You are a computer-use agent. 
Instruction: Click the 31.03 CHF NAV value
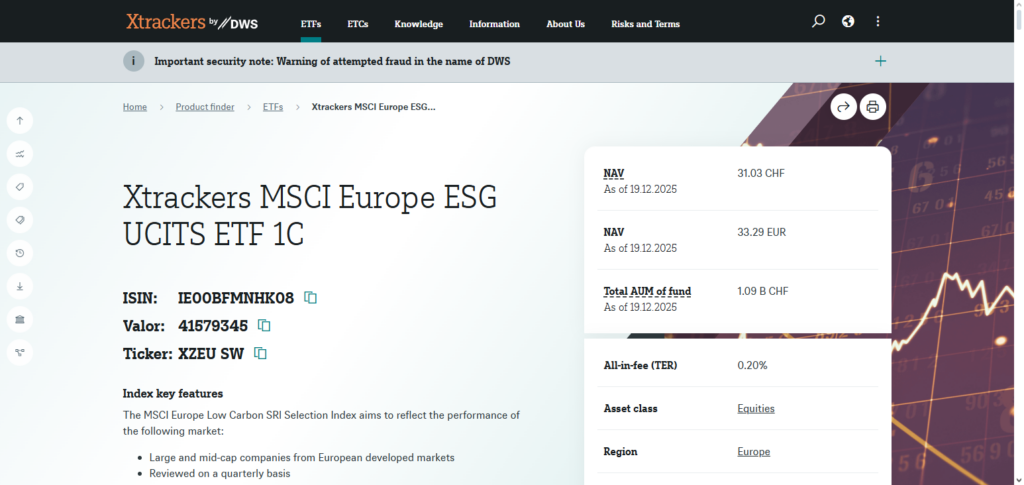[761, 174]
